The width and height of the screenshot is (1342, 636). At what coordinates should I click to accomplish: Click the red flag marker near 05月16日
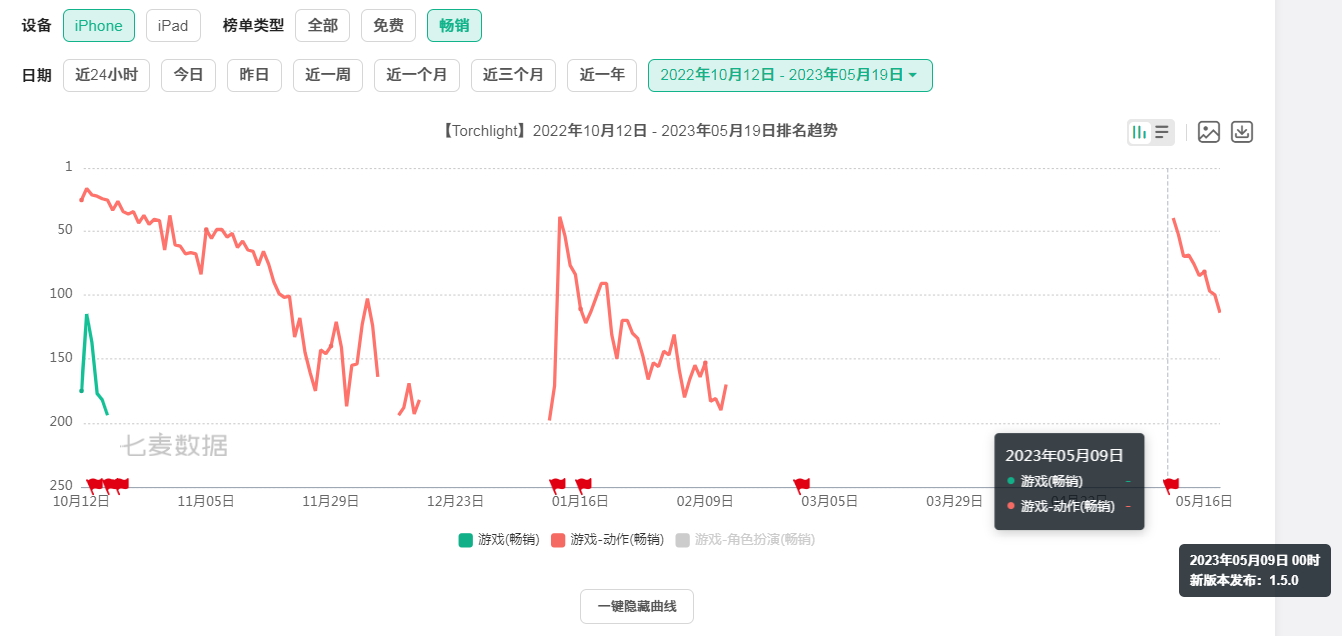pos(1170,484)
